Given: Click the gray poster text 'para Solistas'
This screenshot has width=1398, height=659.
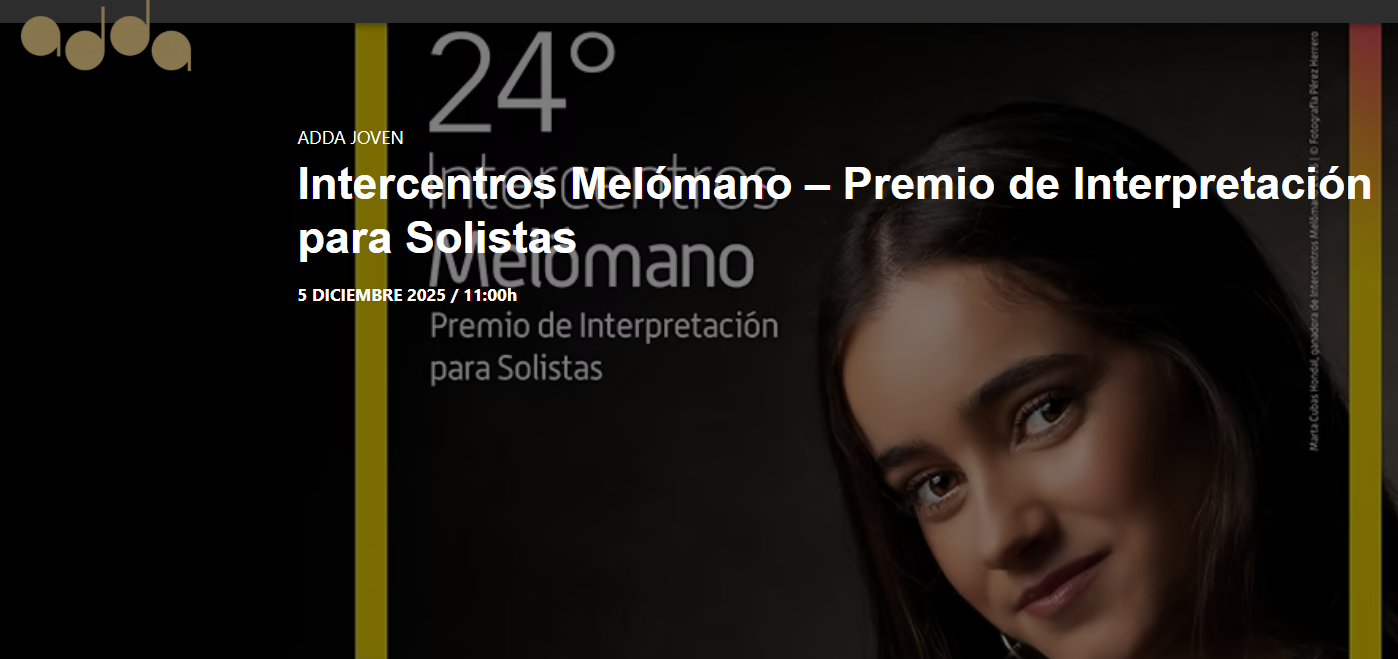Looking at the screenshot, I should [x=516, y=369].
